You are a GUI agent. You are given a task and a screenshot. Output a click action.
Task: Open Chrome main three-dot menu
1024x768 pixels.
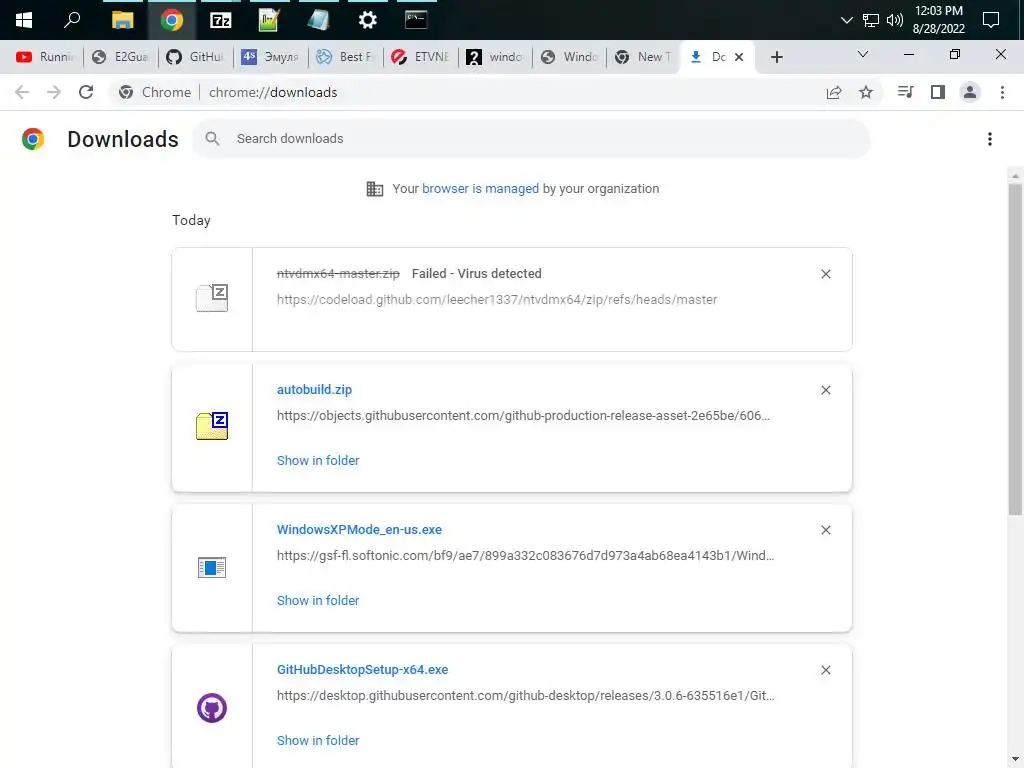pos(1002,92)
